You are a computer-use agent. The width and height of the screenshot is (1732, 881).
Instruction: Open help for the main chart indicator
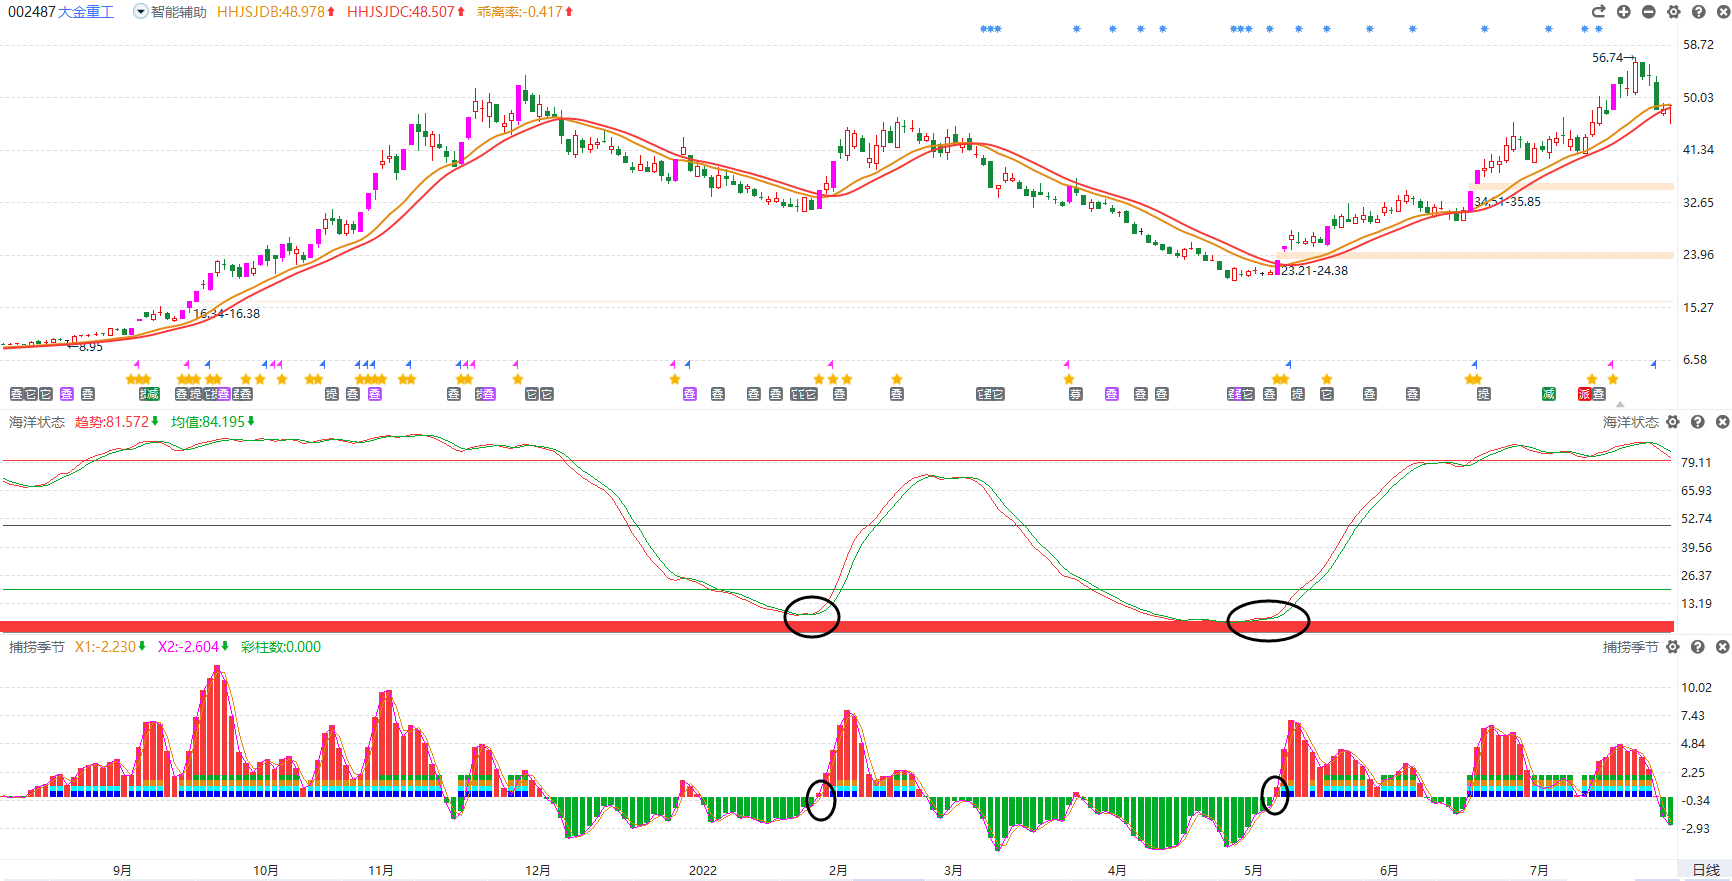pyautogui.click(x=1698, y=12)
